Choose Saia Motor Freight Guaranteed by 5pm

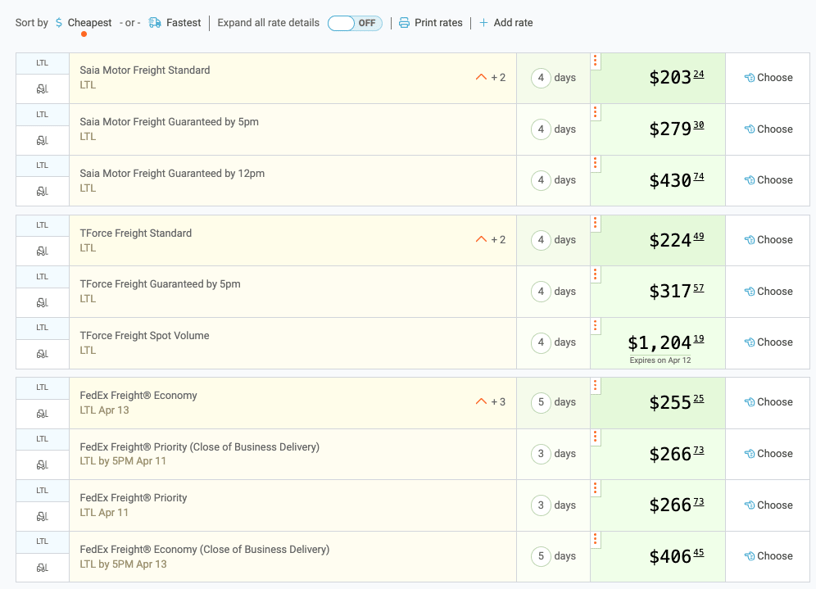pyautogui.click(x=768, y=129)
